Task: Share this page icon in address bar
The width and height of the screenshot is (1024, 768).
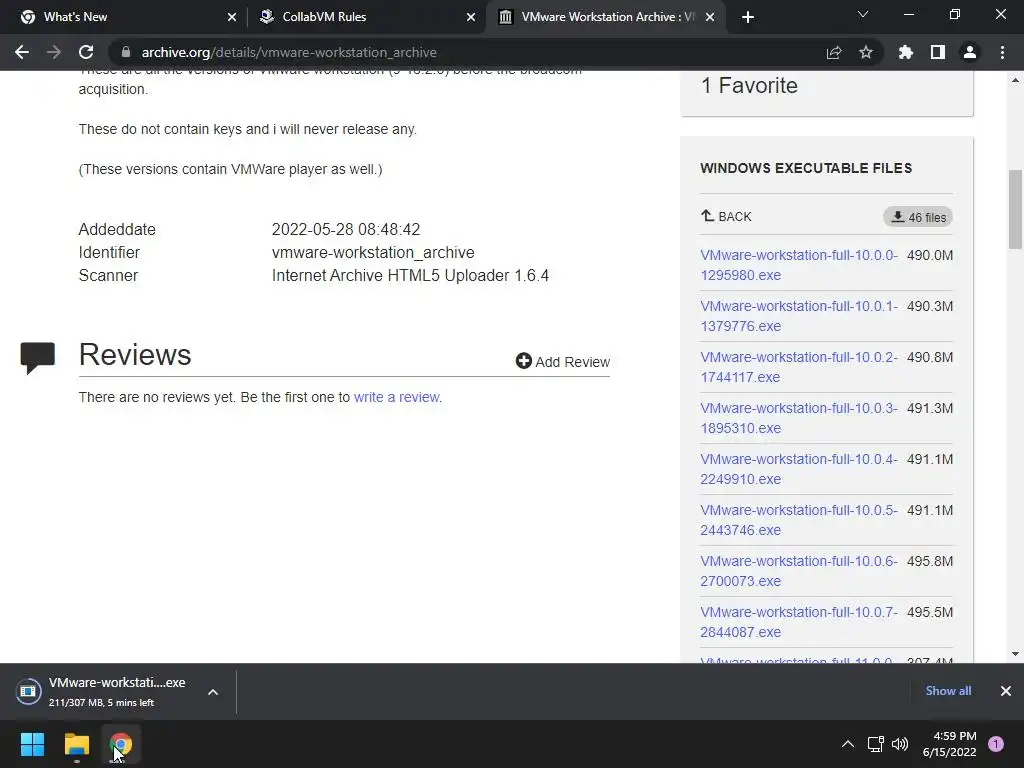Action: tap(834, 52)
